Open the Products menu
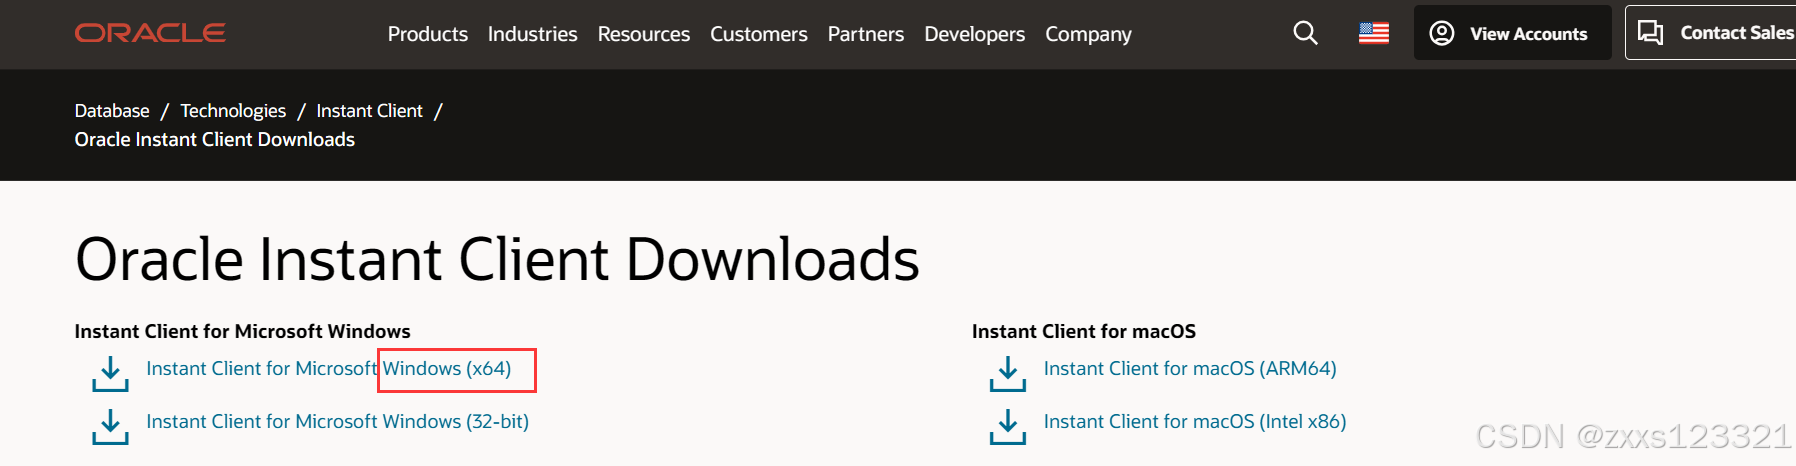This screenshot has height=466, width=1796. pyautogui.click(x=428, y=34)
